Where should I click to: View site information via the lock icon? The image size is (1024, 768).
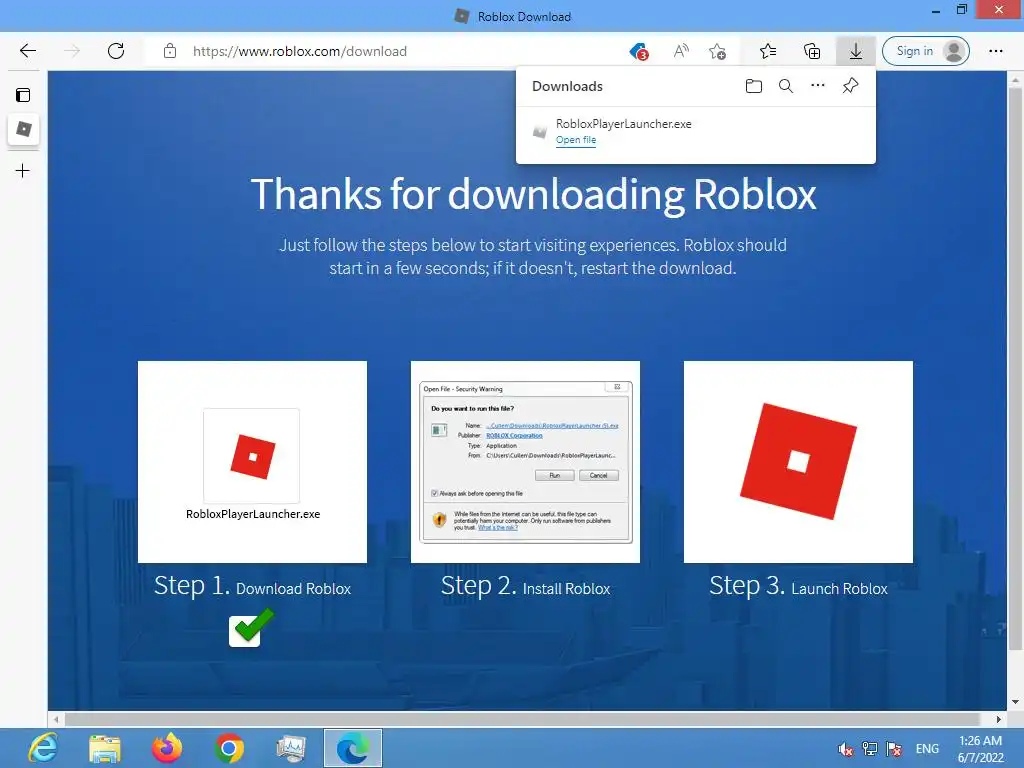pyautogui.click(x=170, y=51)
